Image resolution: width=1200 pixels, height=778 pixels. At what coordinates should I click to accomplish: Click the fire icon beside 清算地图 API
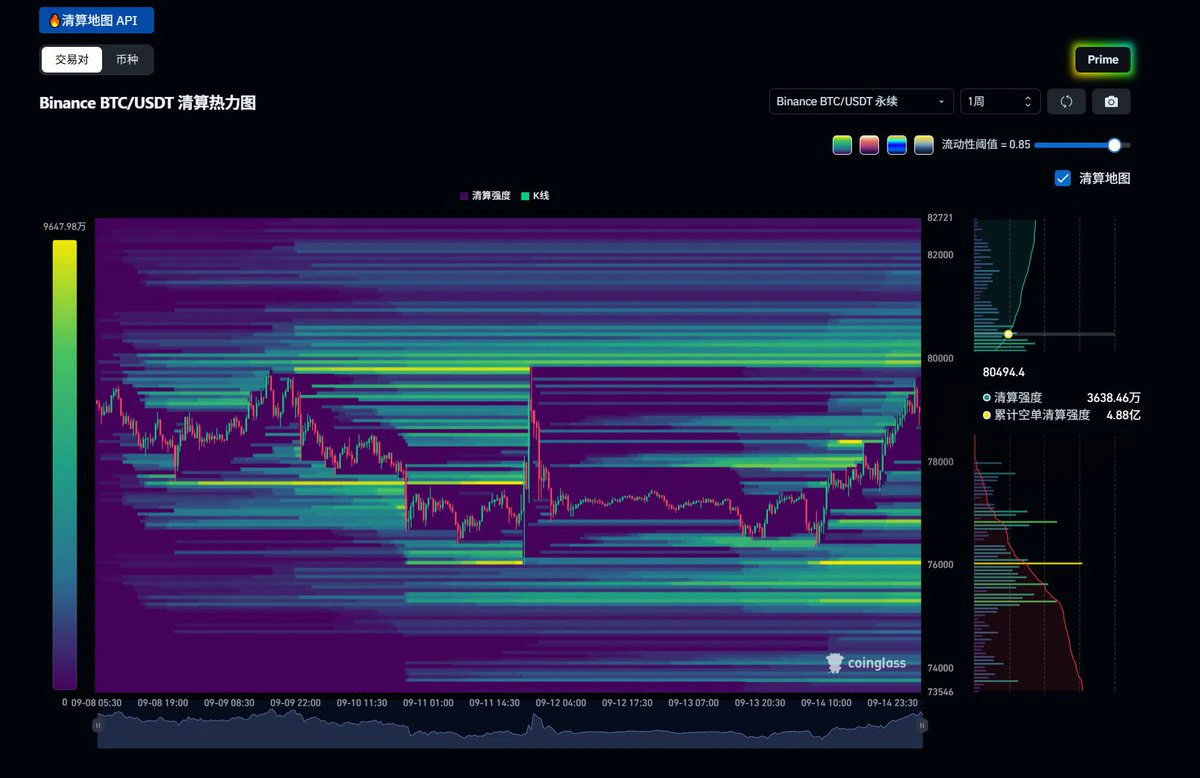point(54,20)
